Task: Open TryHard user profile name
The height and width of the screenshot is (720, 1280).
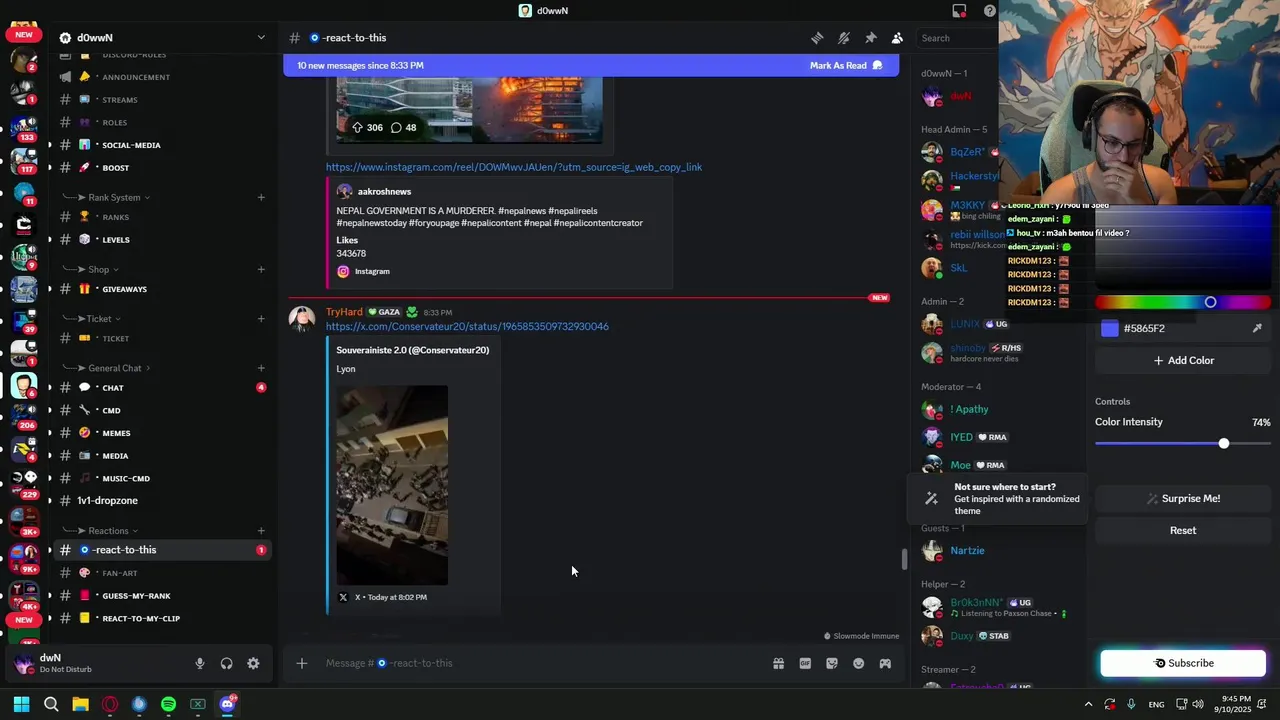Action: coord(344,312)
